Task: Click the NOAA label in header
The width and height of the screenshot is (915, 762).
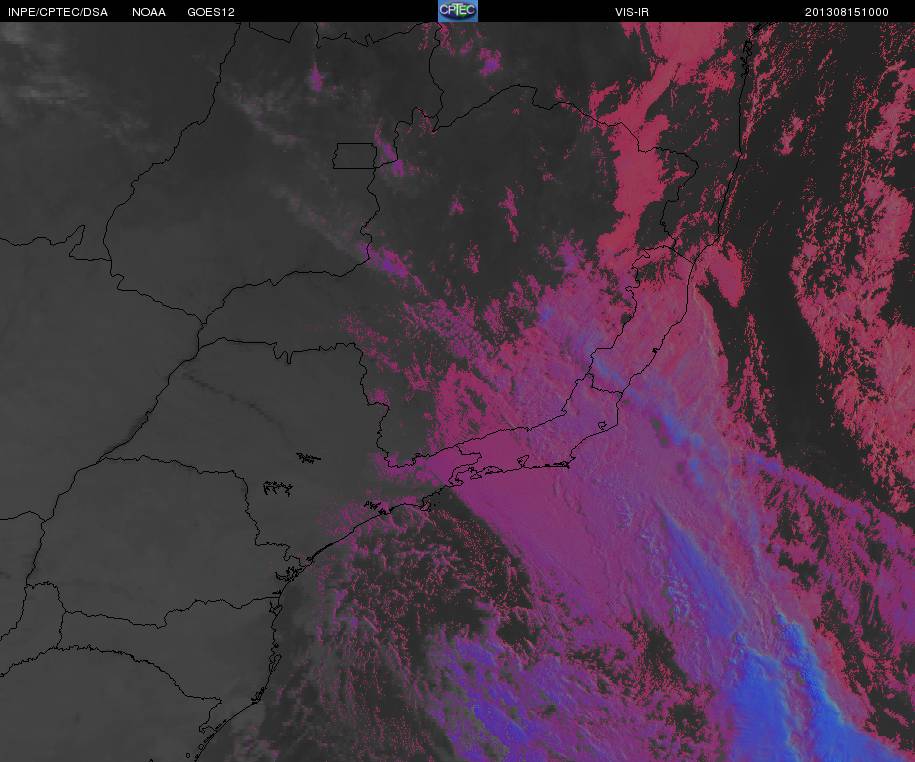Action: [149, 12]
